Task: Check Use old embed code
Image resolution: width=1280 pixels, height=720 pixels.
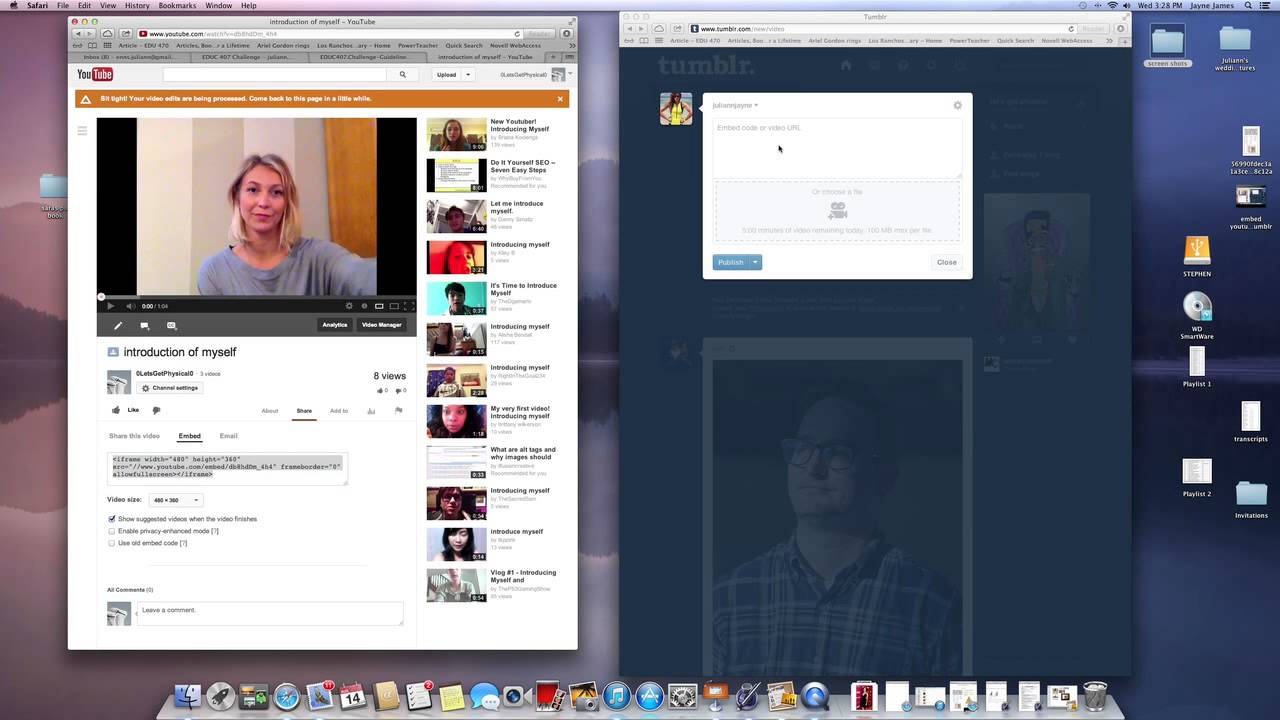Action: coord(112,543)
